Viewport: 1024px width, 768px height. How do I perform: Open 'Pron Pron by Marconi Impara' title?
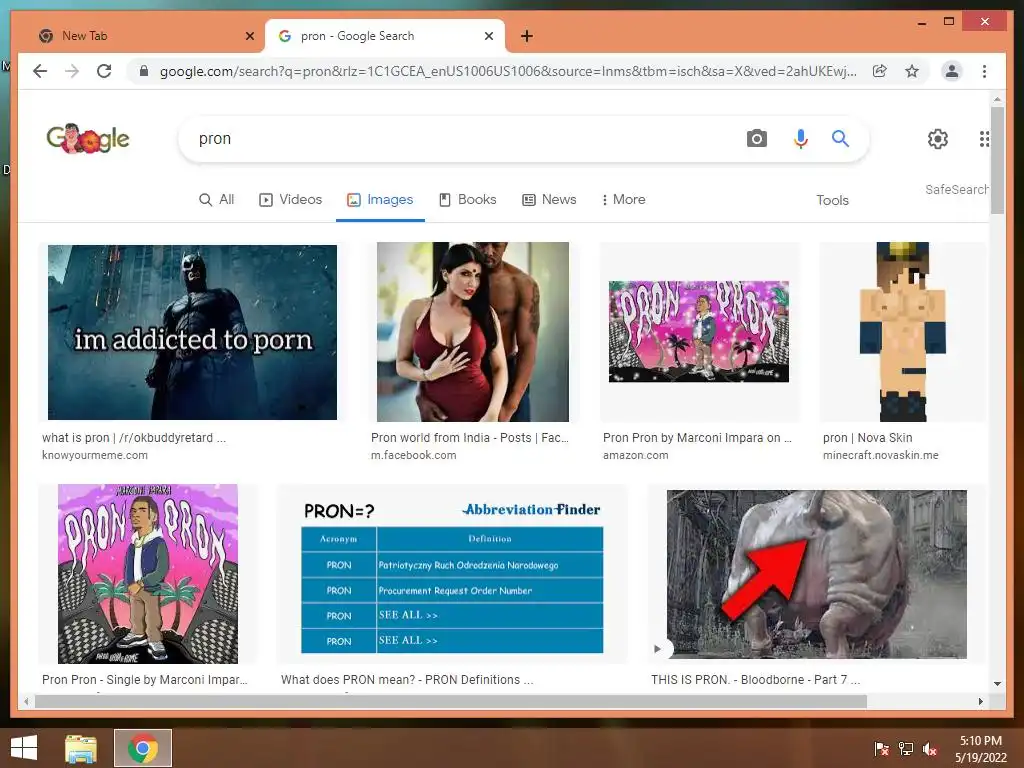(x=697, y=438)
